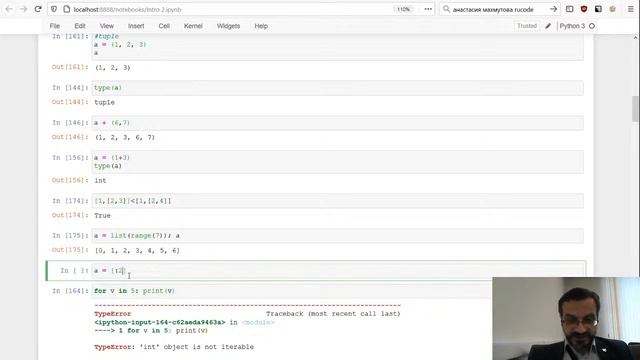
Task: Click the 110% zoom level indicator
Action: tap(403, 9)
